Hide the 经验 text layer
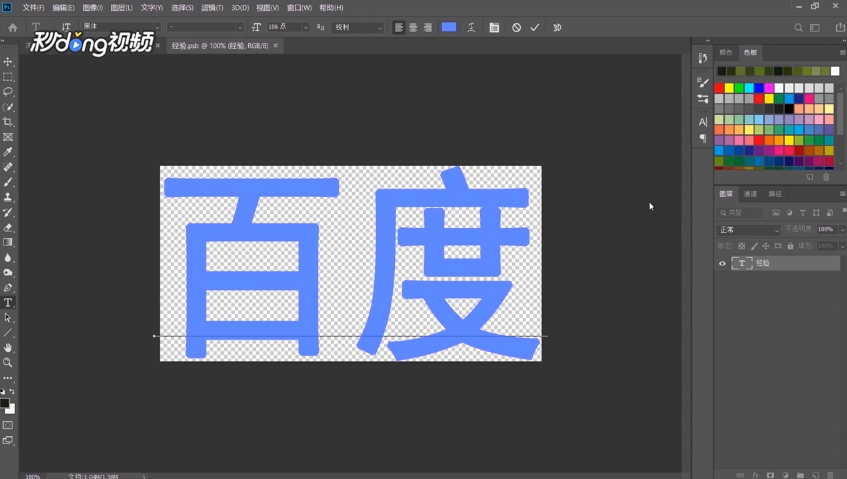Image resolution: width=847 pixels, height=479 pixels. (722, 264)
